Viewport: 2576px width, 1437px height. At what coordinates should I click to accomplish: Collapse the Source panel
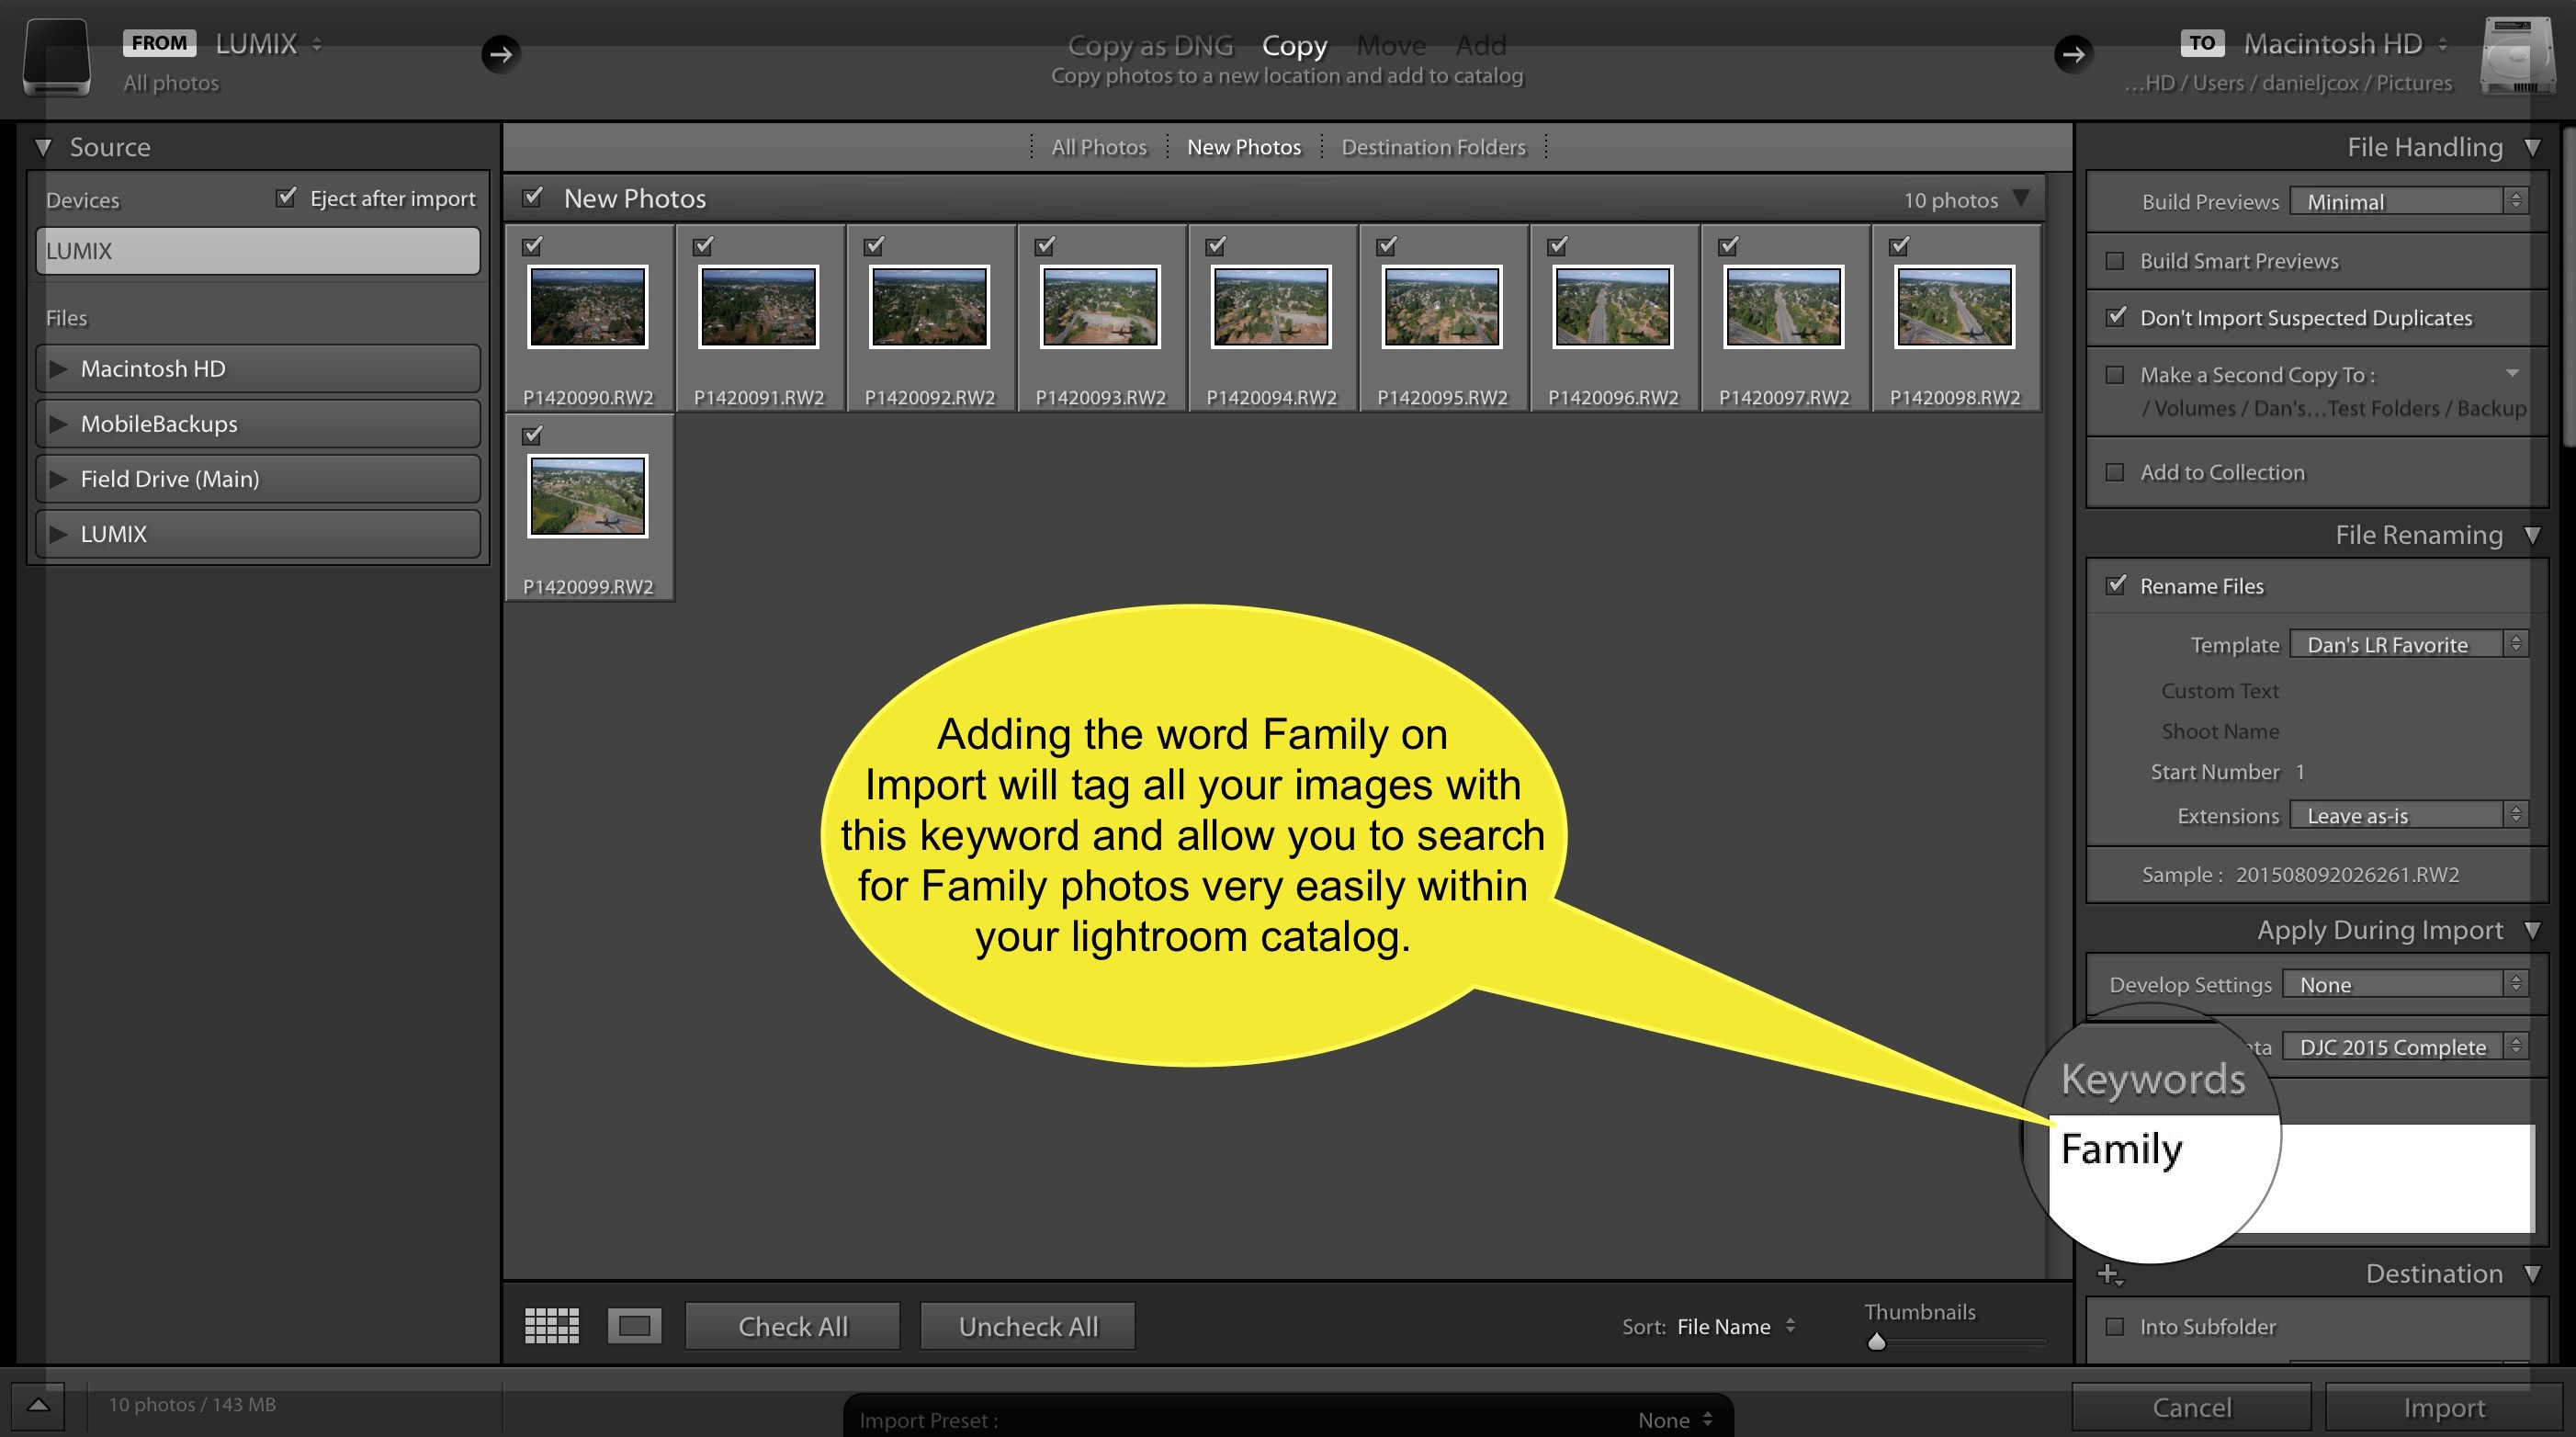(x=43, y=148)
